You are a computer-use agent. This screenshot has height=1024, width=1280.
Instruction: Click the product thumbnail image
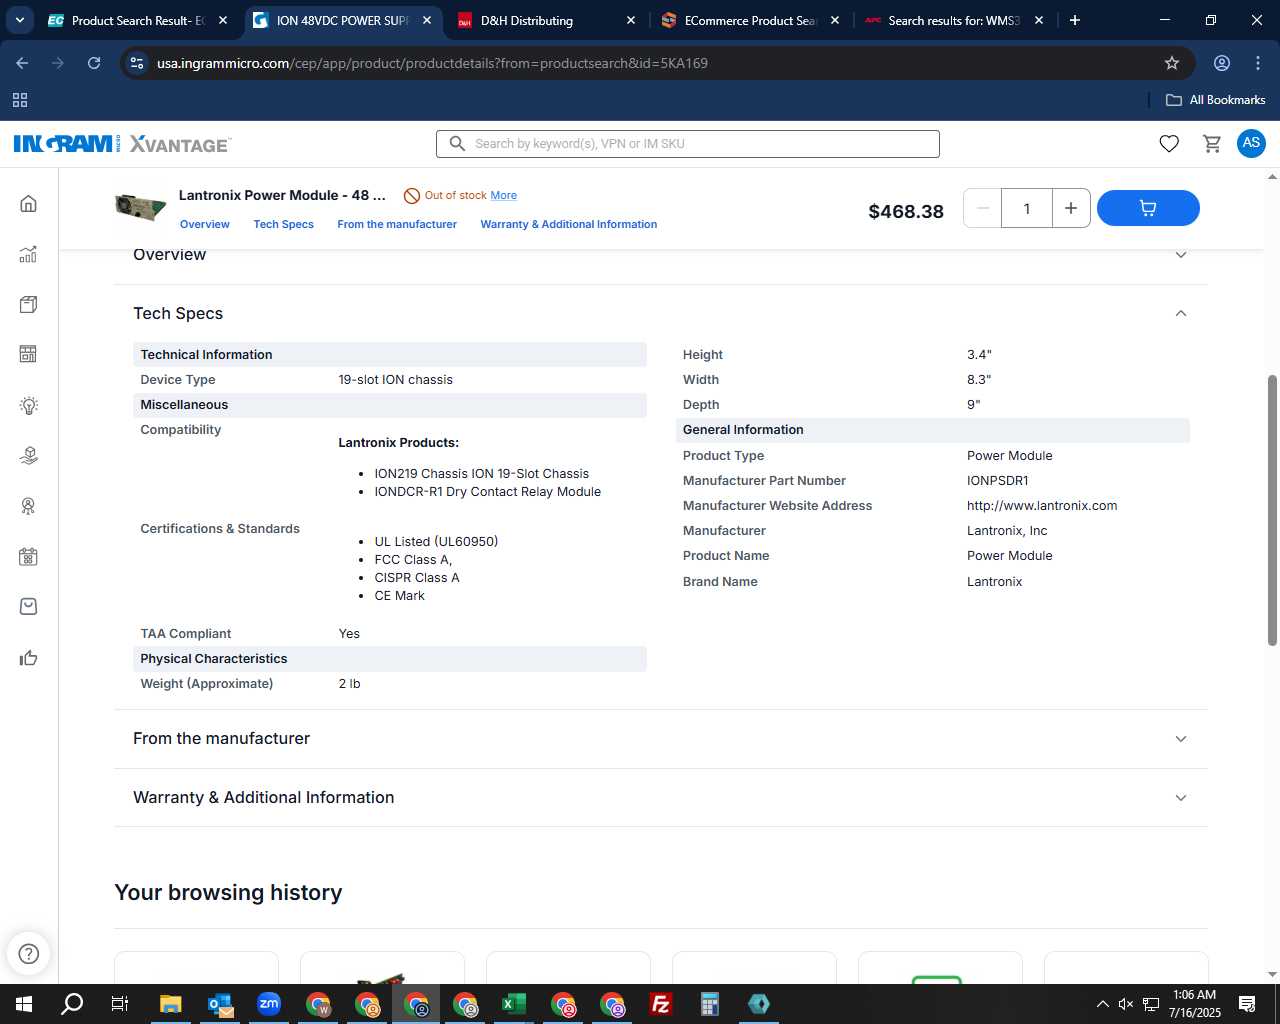tap(140, 208)
